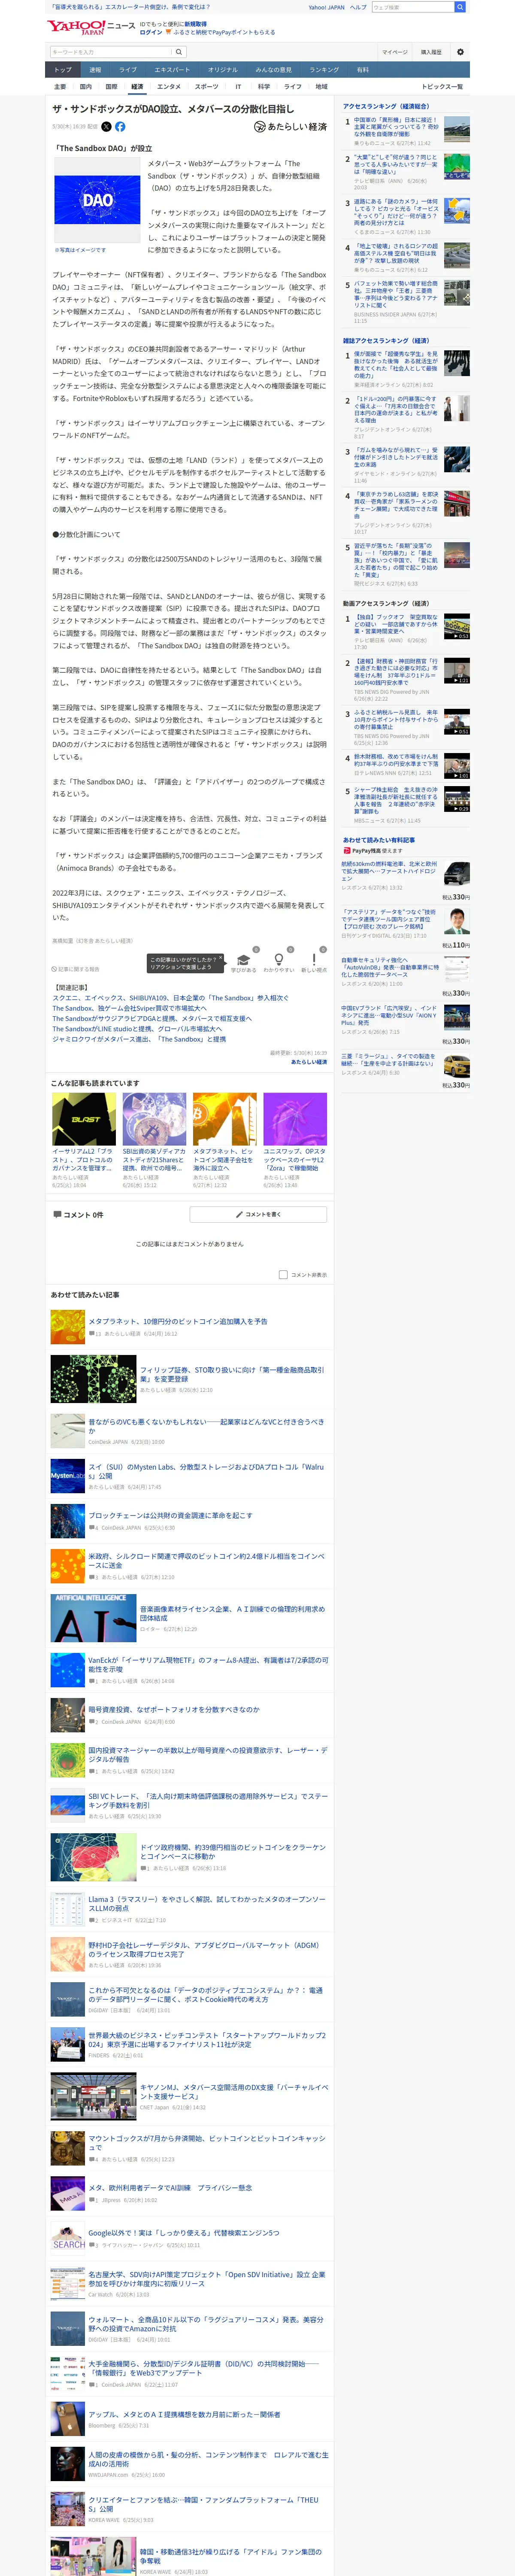Click the ウェブ検索 input field
This screenshot has width=515, height=2576.
pos(412,7)
